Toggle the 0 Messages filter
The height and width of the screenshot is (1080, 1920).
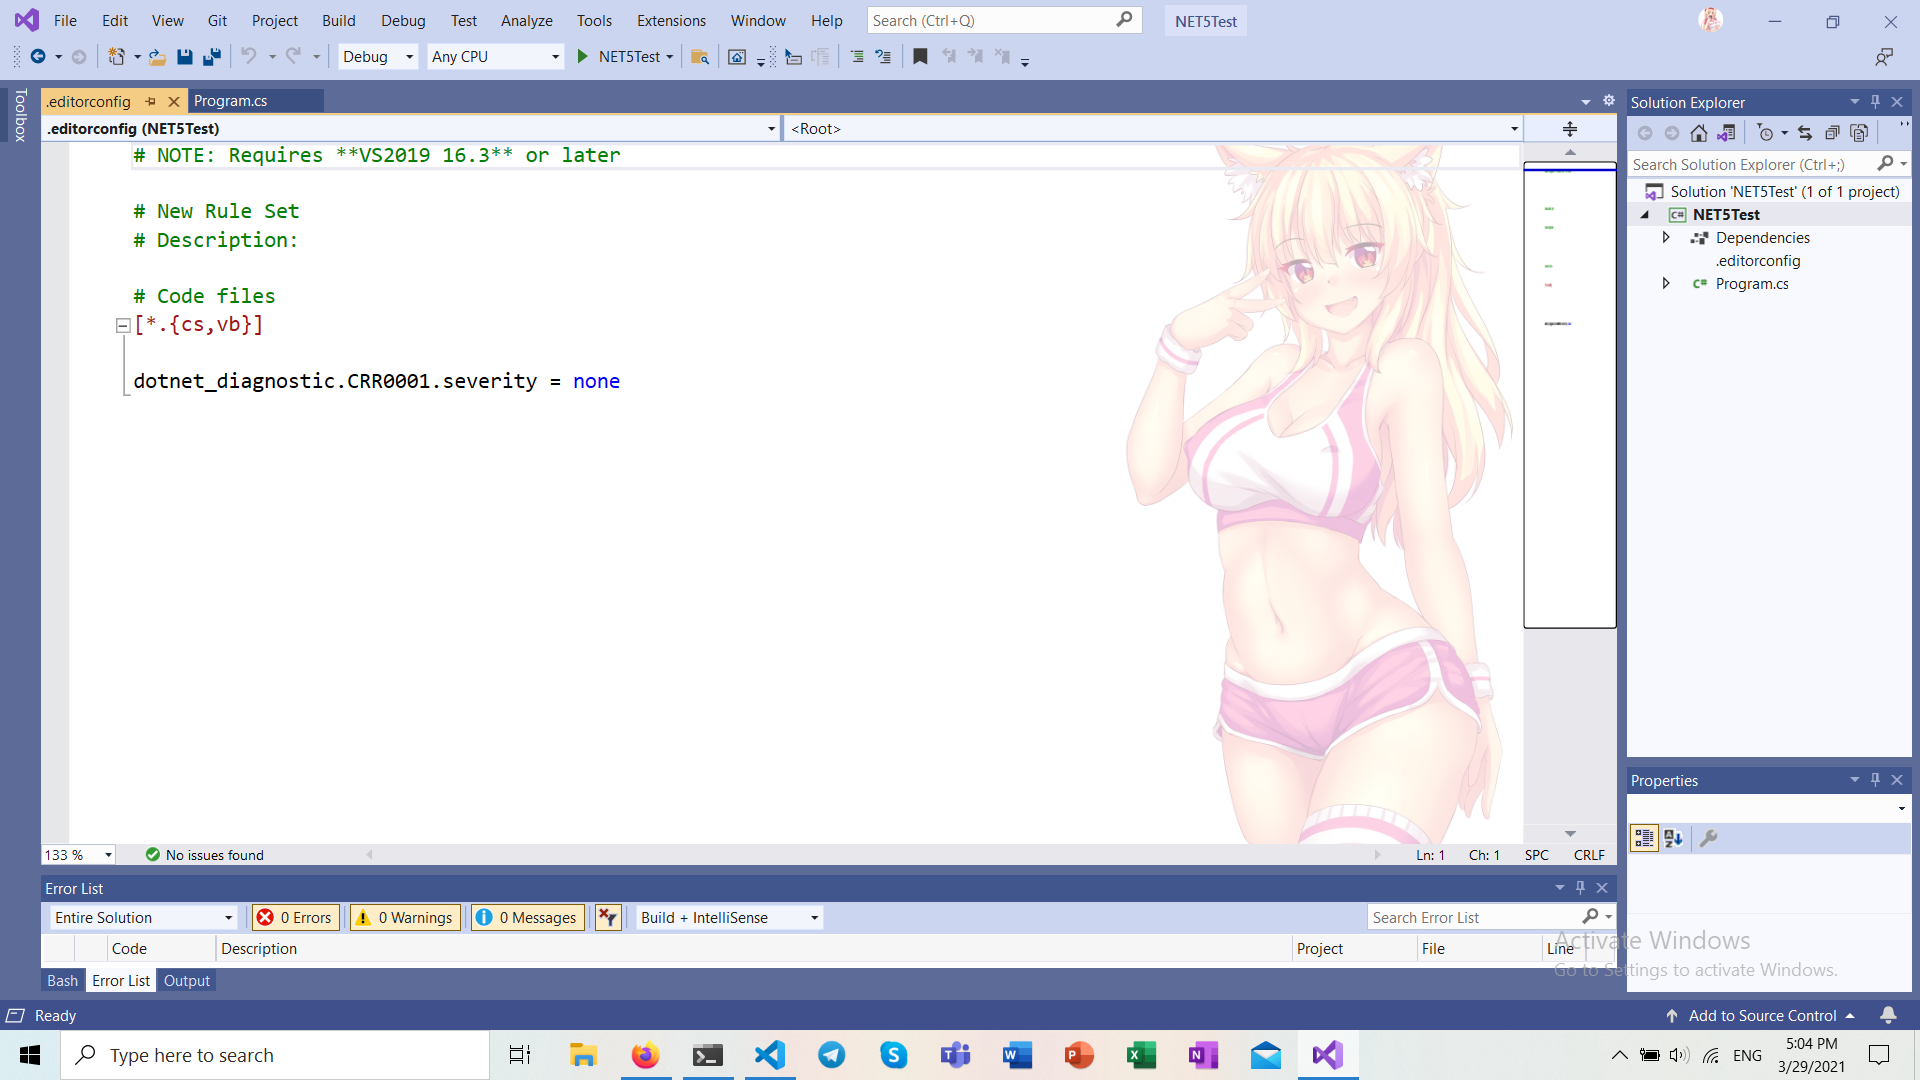tap(528, 917)
